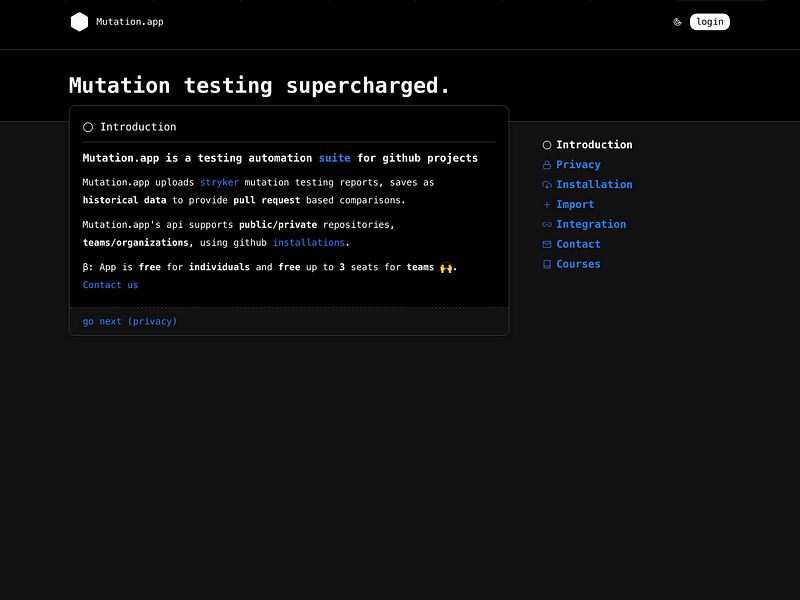
Task: Open the 'stryker' hyperlink
Action: [219, 182]
